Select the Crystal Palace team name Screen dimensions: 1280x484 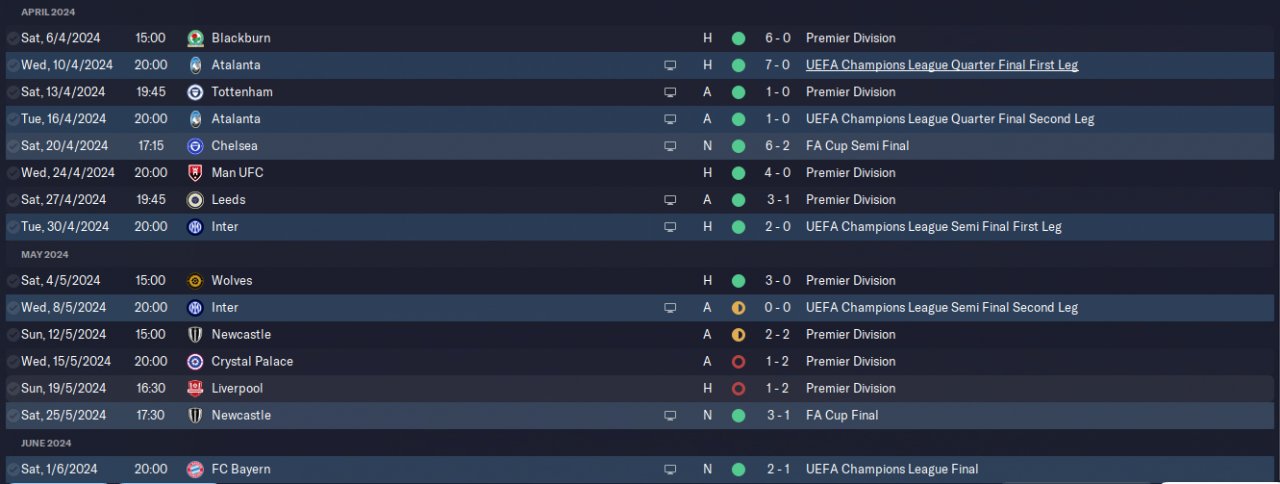[x=252, y=362]
